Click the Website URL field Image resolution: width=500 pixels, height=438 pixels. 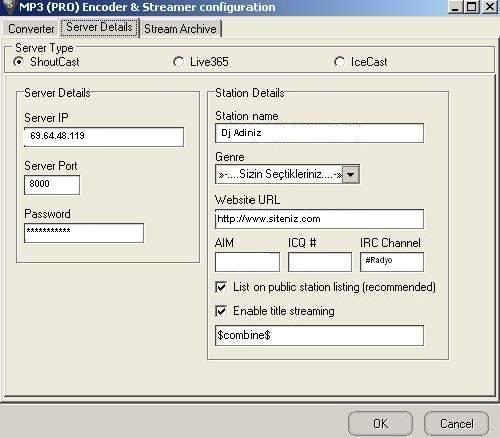[x=319, y=219]
